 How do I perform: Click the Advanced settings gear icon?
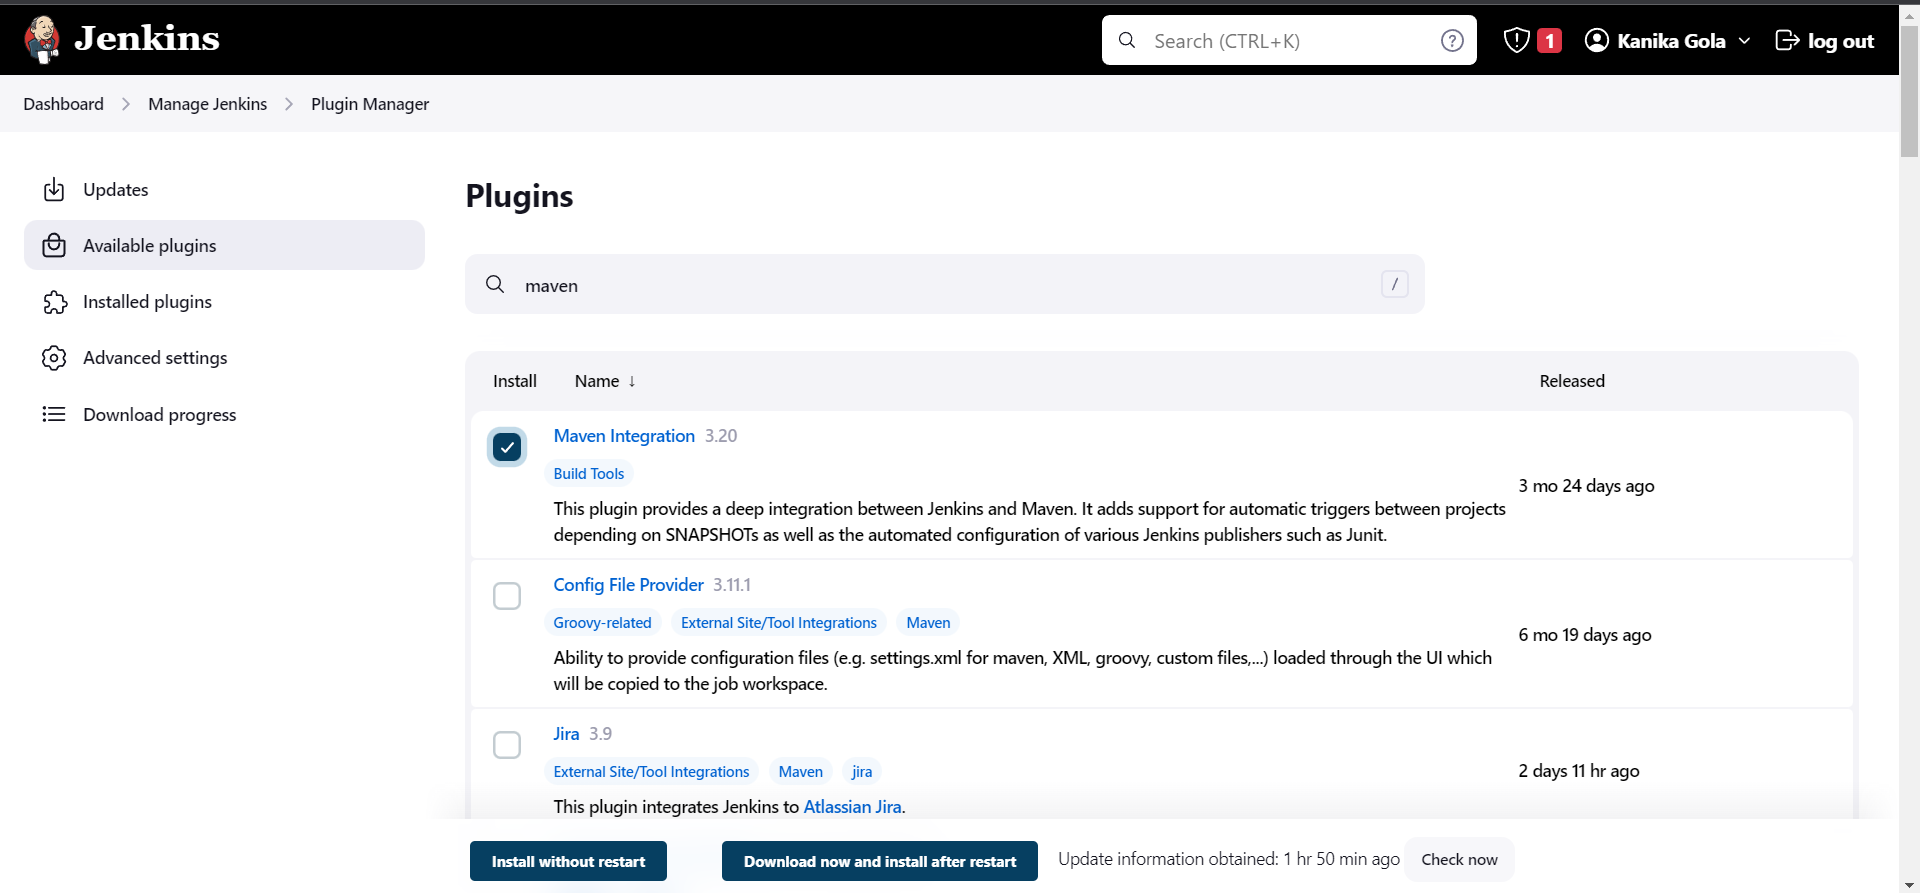tap(54, 358)
